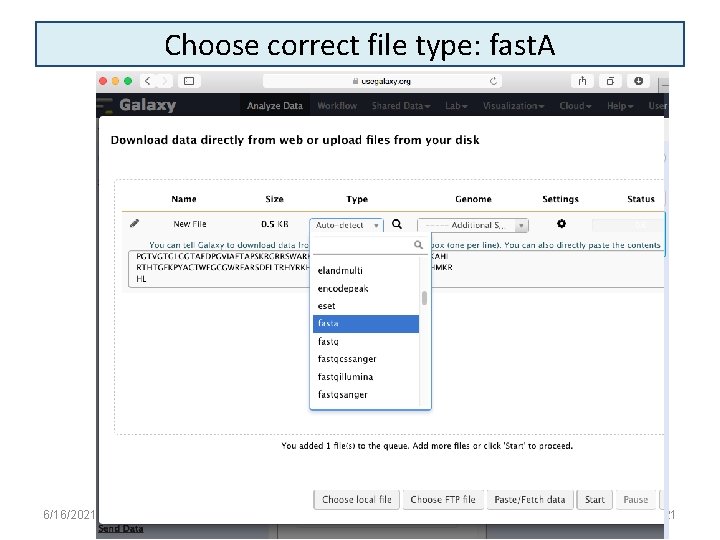Click the type list scrollbar thumb
Screen dimensions: 720x540
424,298
